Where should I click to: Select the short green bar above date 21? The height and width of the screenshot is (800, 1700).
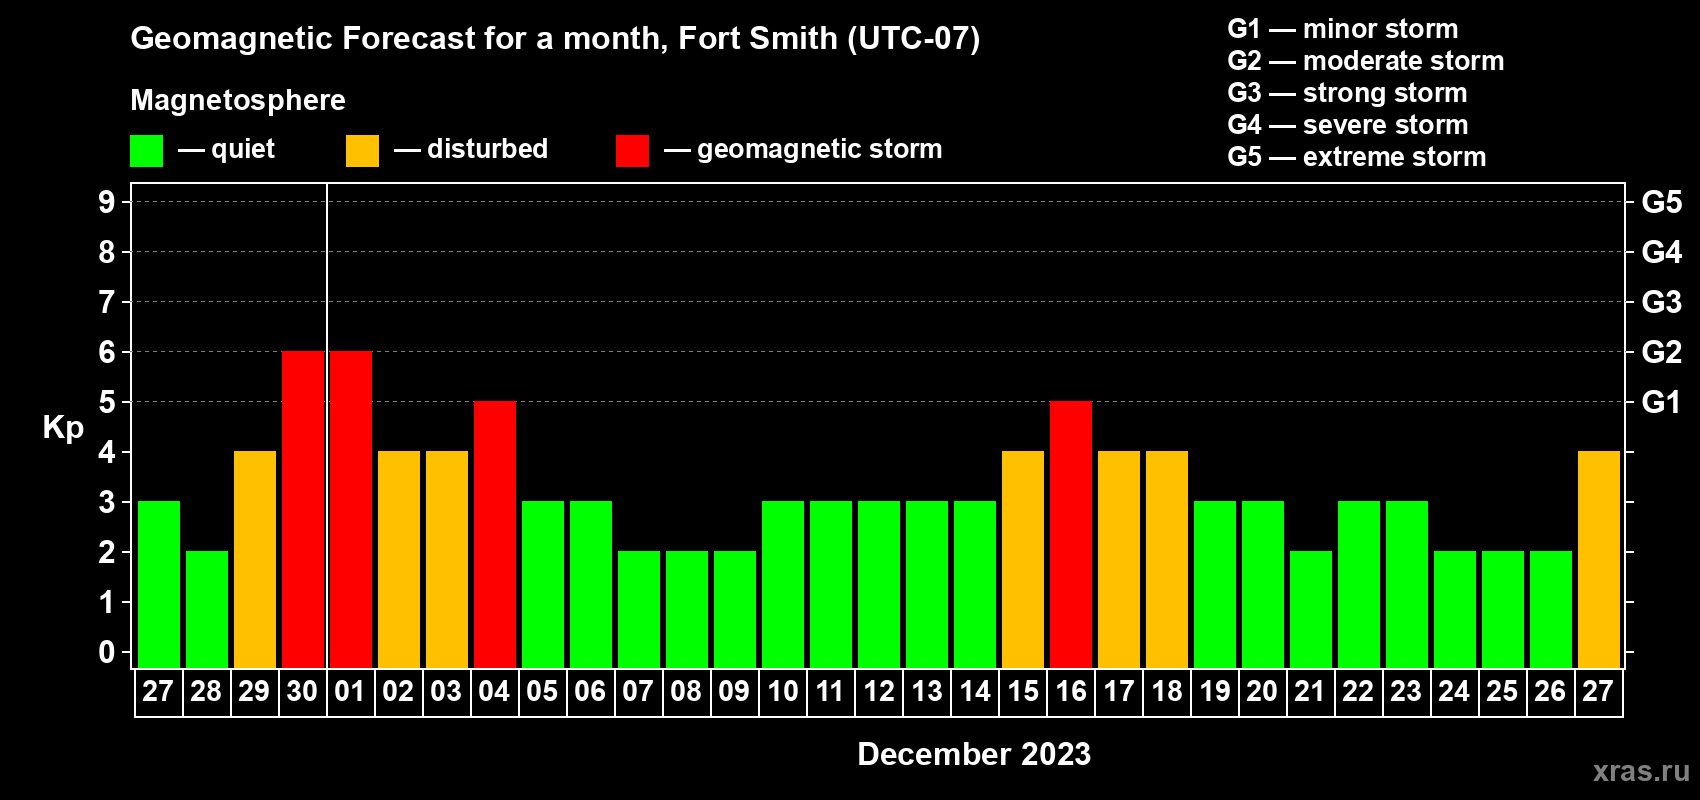[1310, 609]
